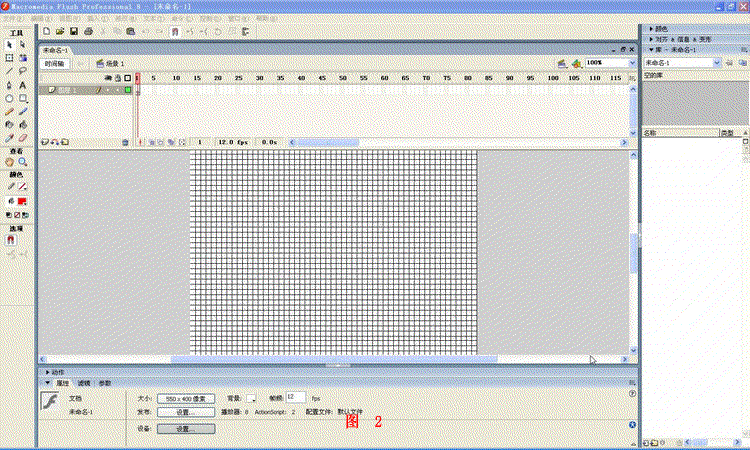The width and height of the screenshot is (750, 450).
Task: Click the Insert Layer icon
Action: (45, 142)
